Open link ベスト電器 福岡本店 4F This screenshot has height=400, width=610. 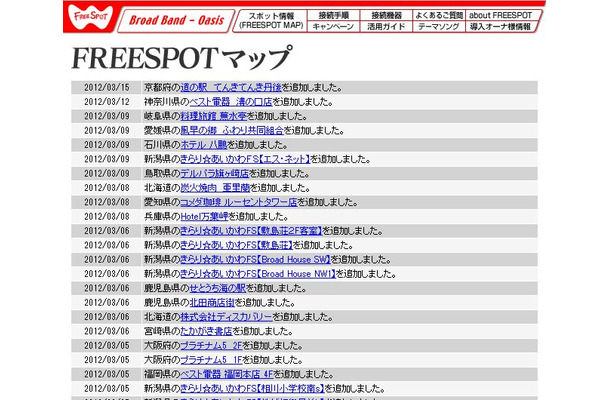227,374
